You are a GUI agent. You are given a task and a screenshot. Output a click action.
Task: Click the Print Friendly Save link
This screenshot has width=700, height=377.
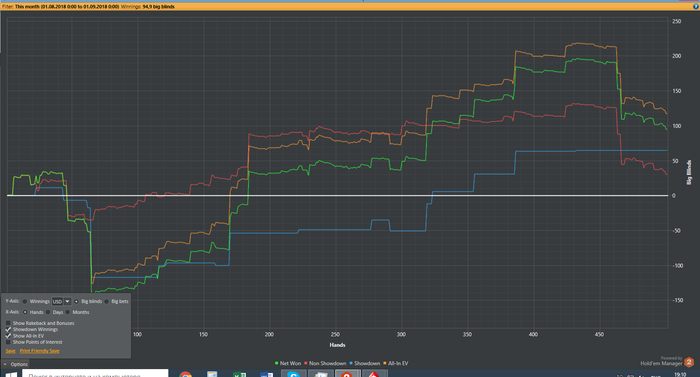coord(39,351)
